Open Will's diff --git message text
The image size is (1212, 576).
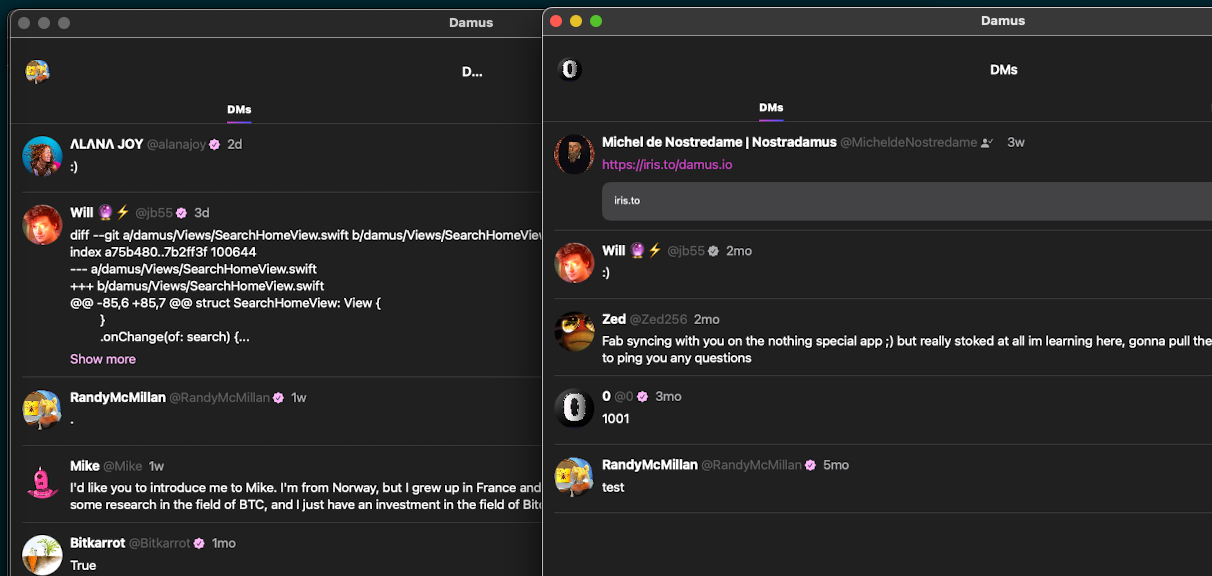(x=306, y=286)
